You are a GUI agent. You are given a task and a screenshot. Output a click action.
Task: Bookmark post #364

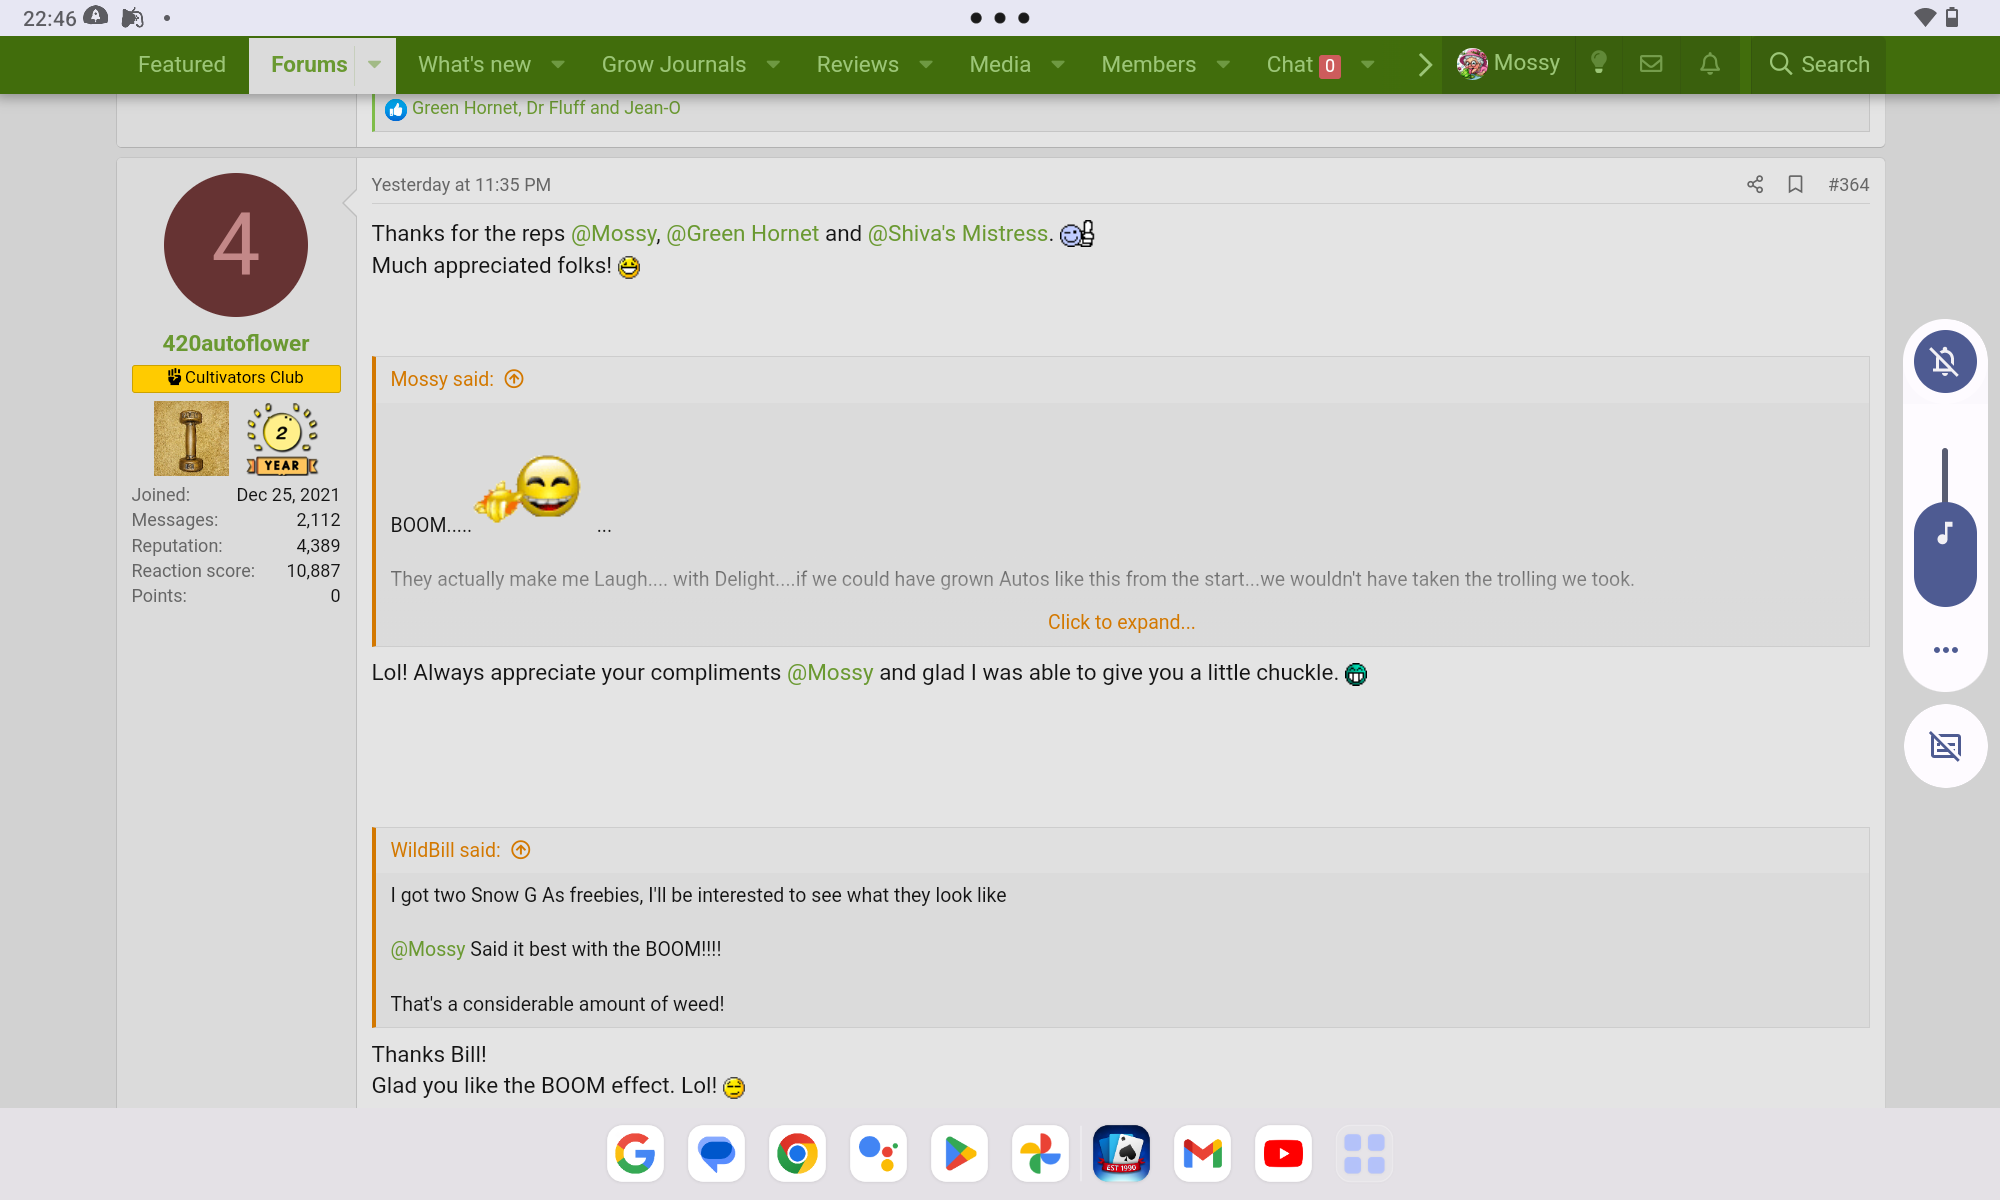(1795, 185)
